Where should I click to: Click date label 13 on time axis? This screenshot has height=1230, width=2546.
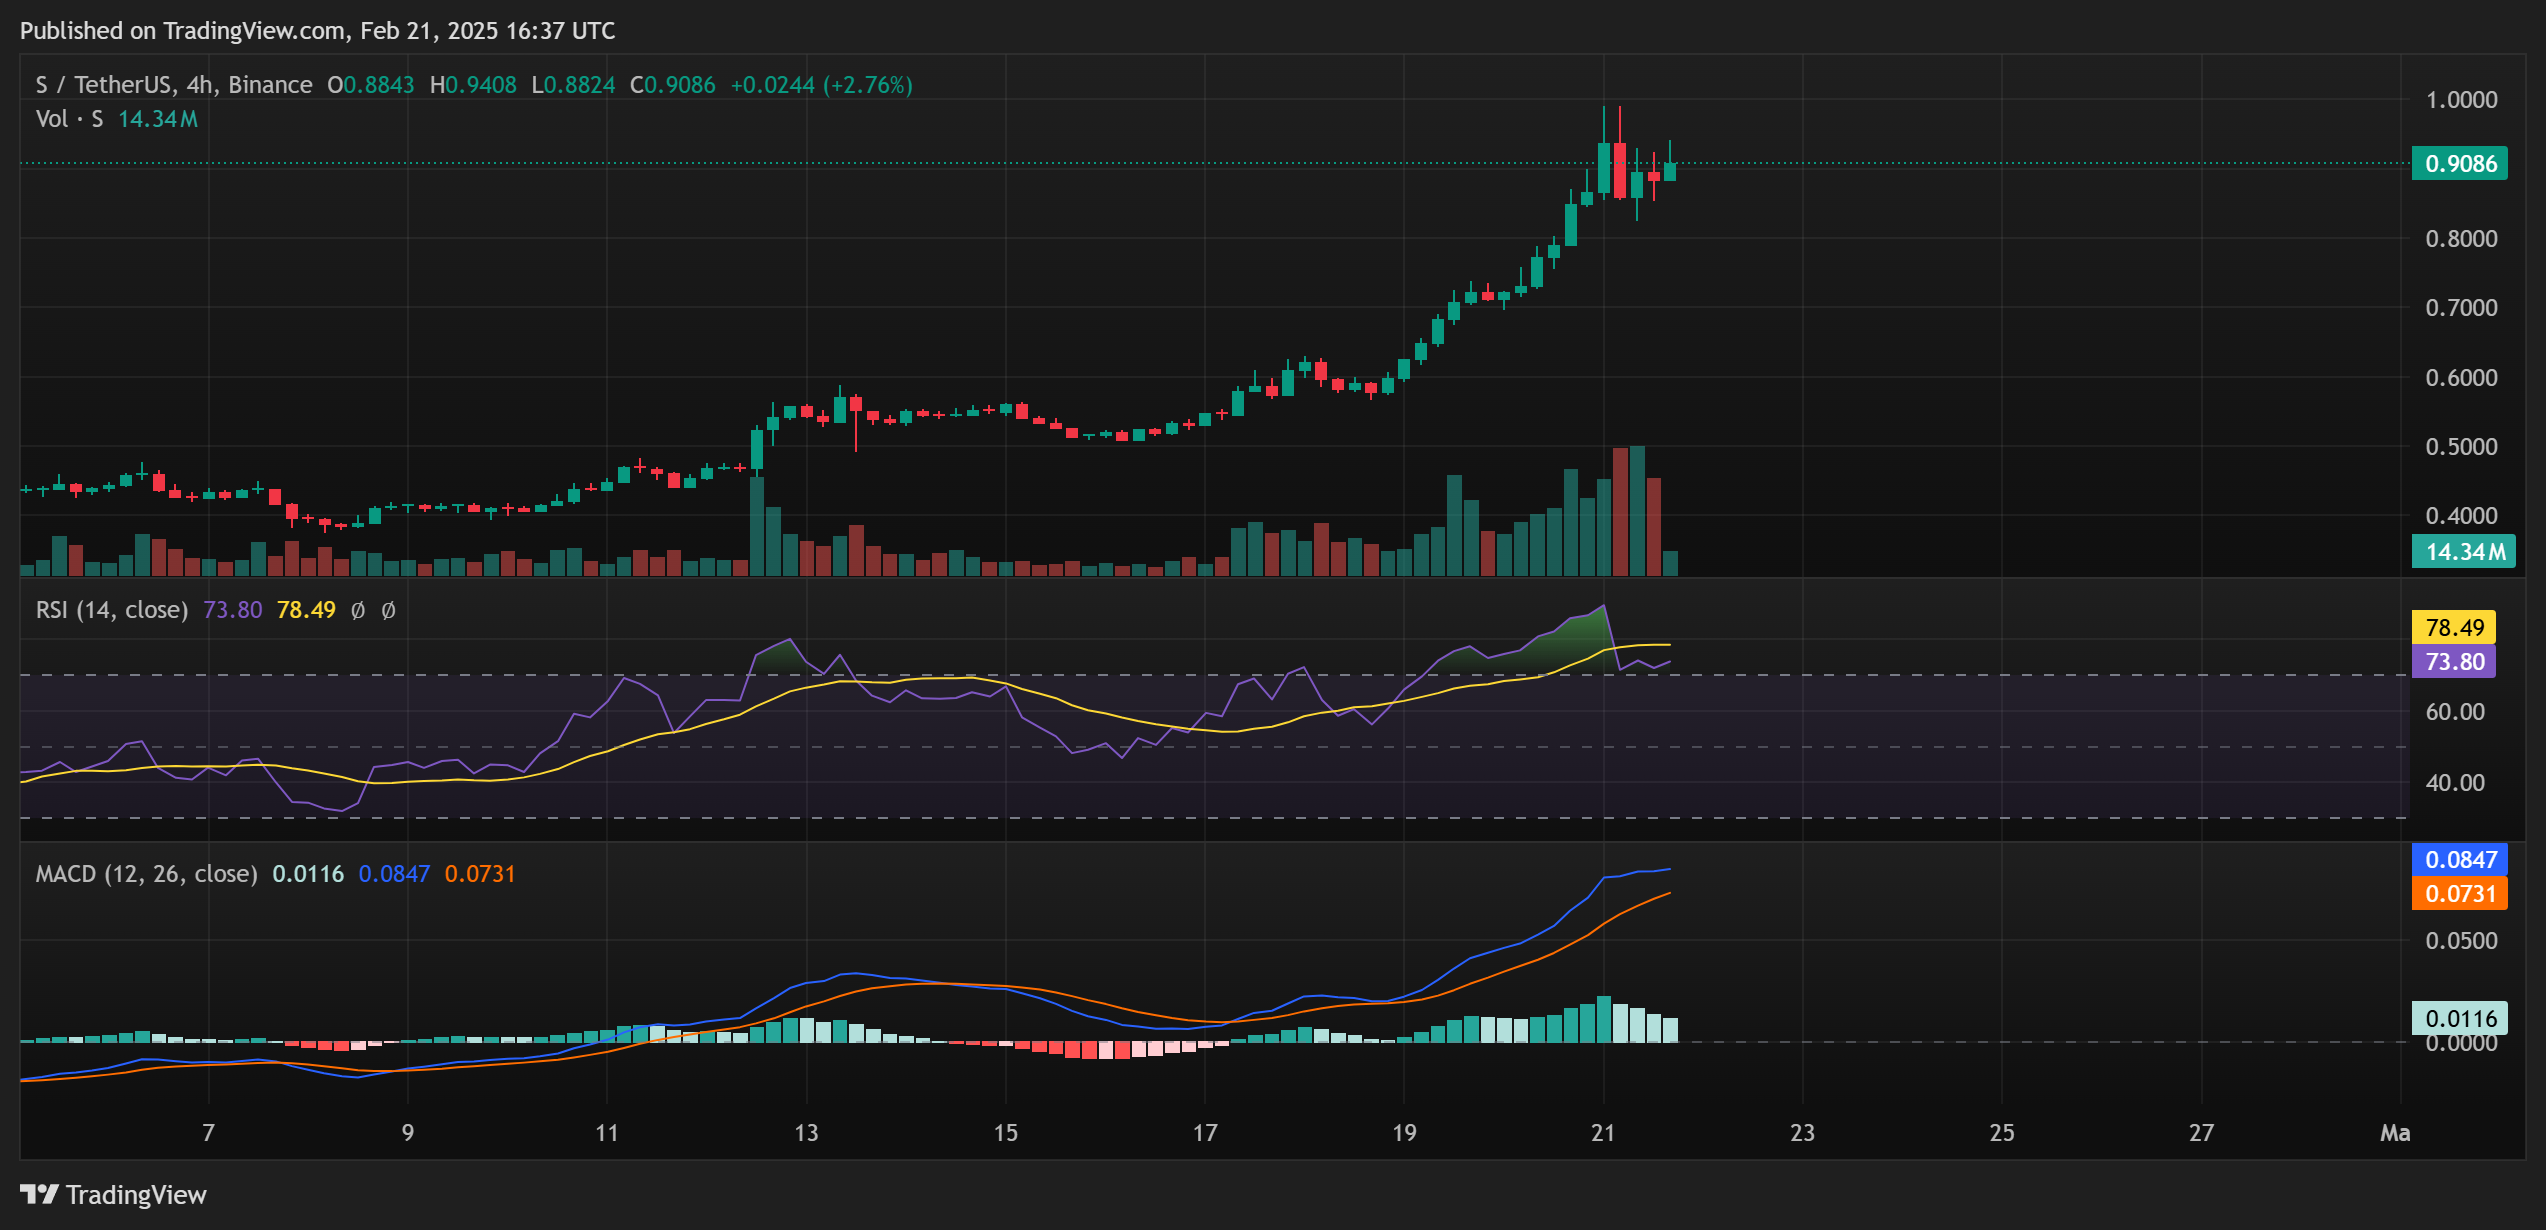coord(806,1133)
